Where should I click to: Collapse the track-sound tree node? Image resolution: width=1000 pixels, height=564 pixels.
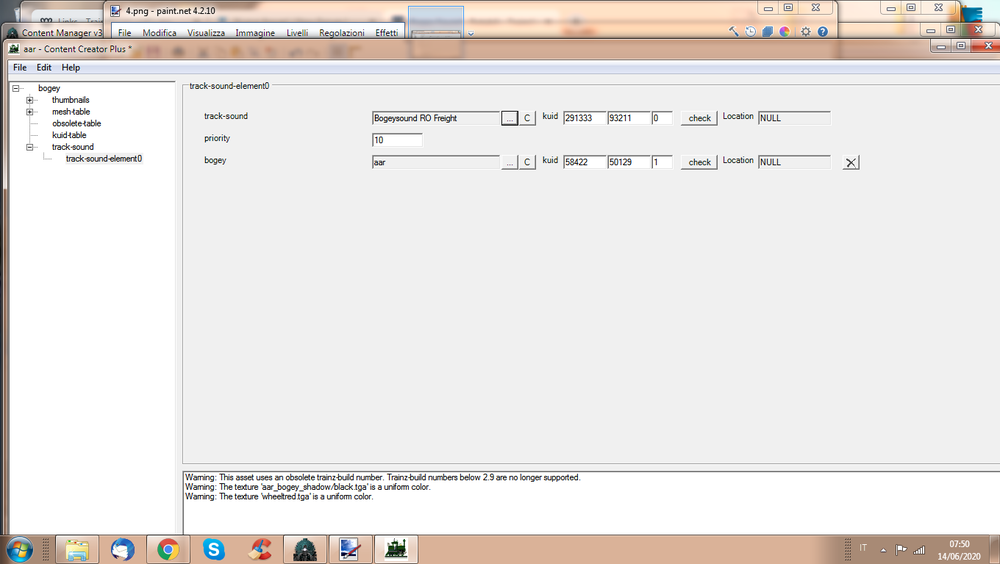tap(29, 147)
